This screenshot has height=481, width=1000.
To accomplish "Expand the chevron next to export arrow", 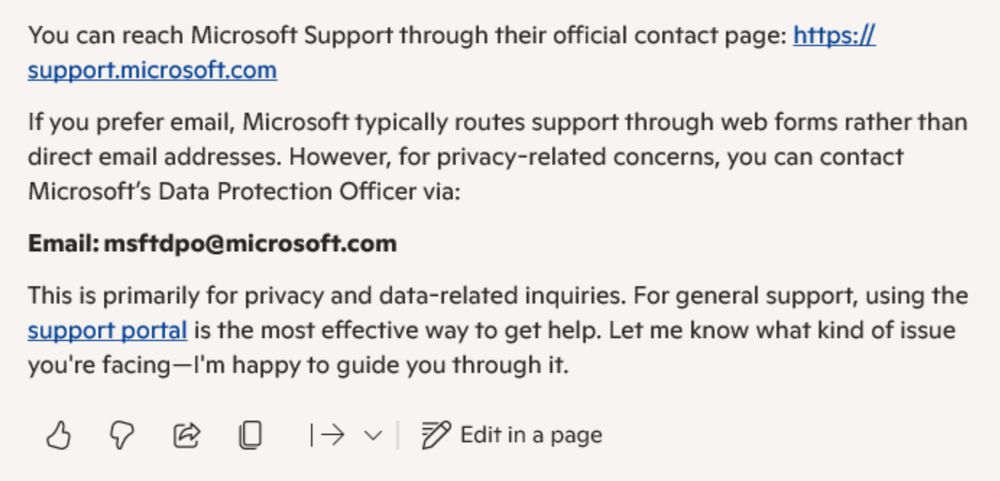I will pos(373,435).
